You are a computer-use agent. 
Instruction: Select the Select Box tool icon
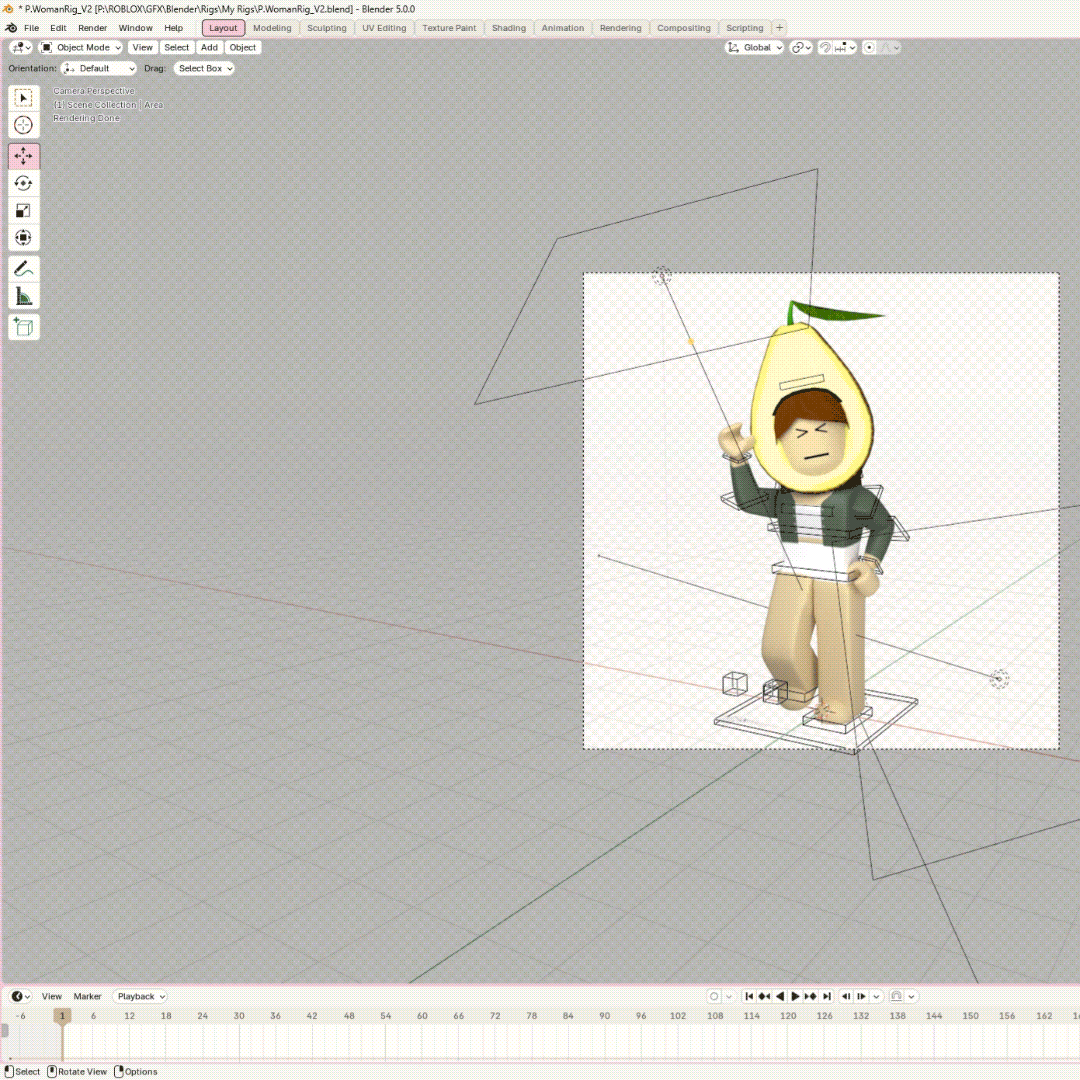23,98
